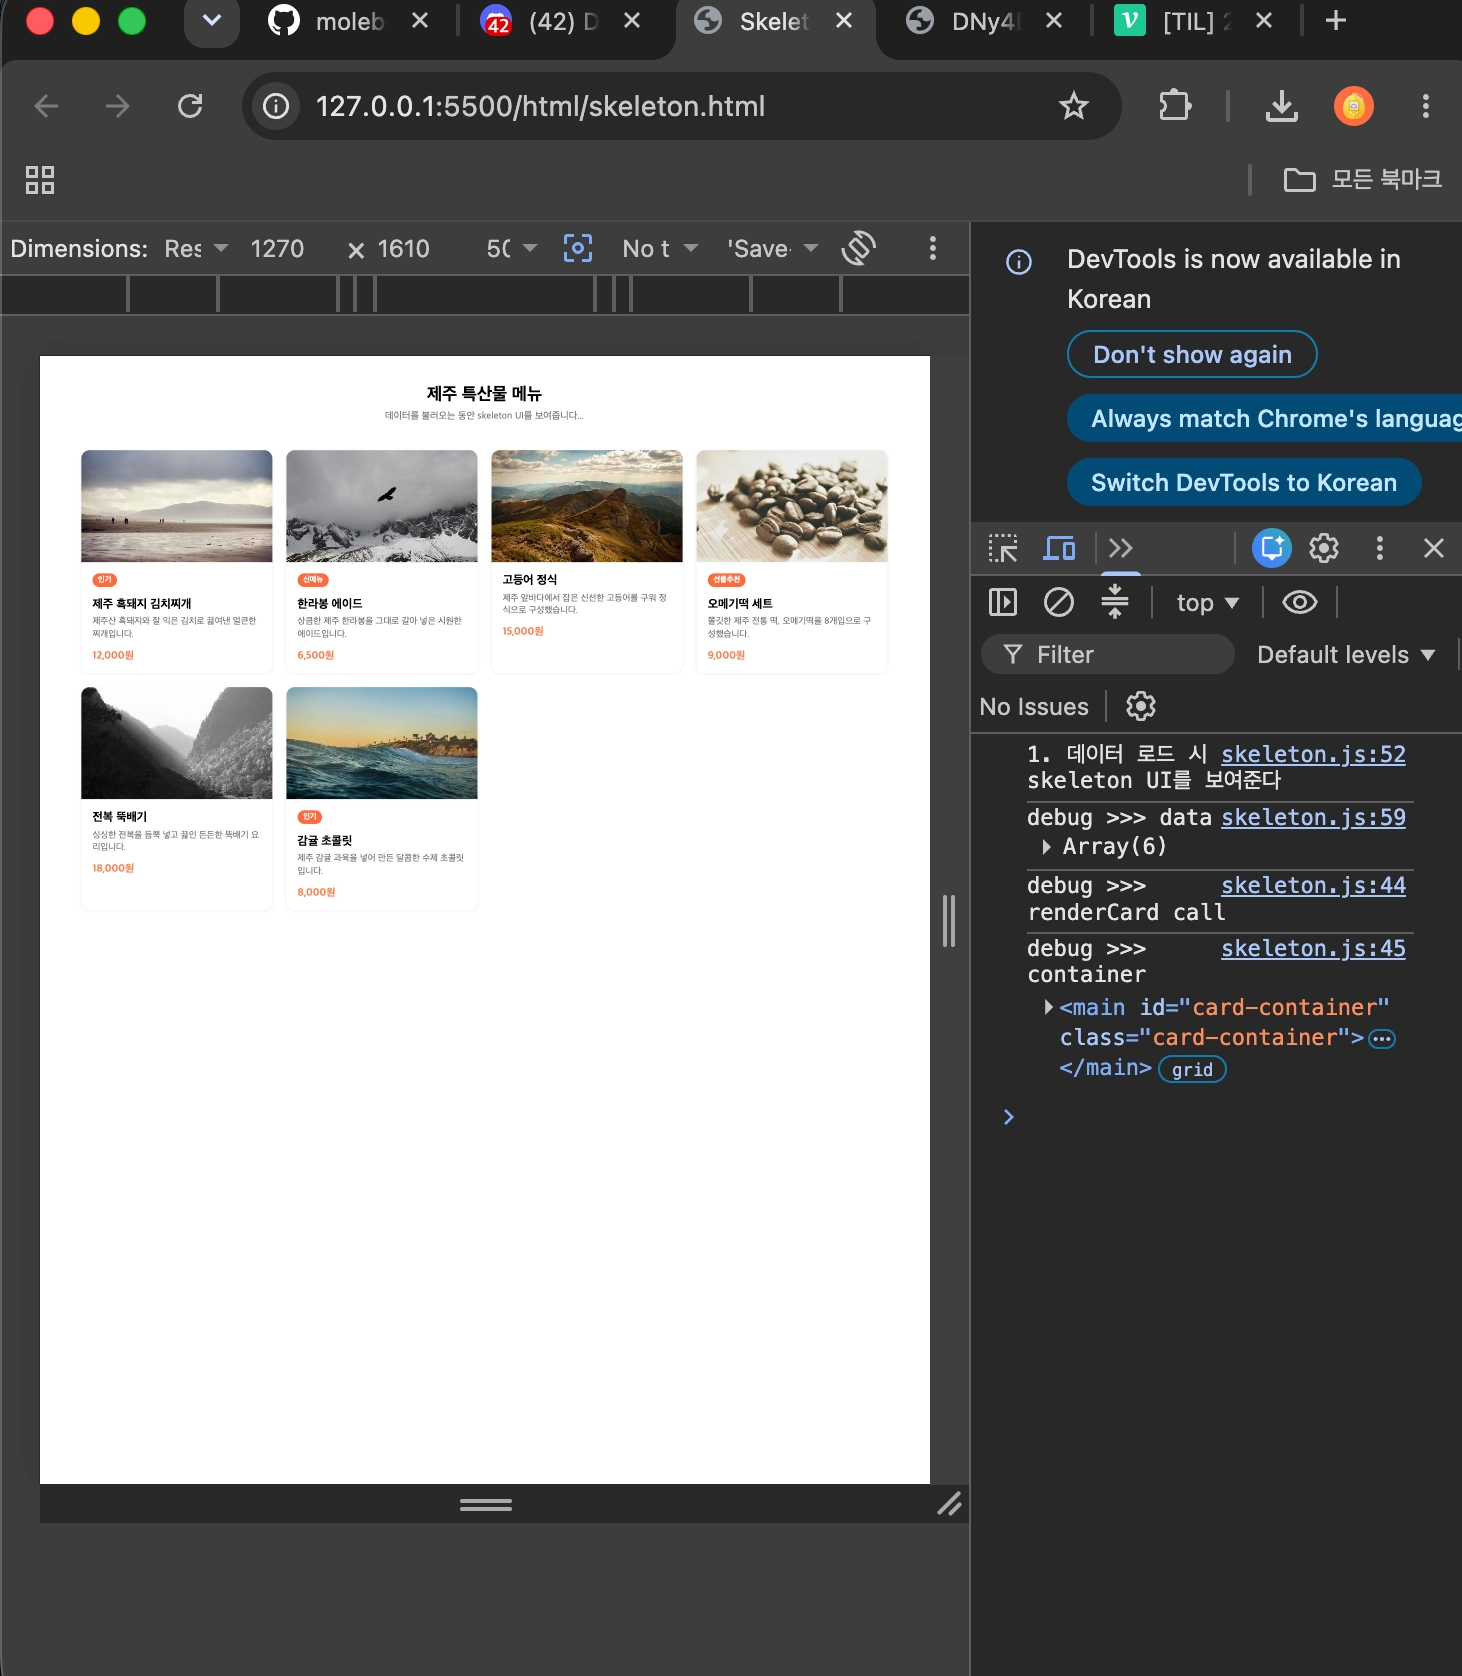Toggle the console sidebar

(x=1003, y=602)
